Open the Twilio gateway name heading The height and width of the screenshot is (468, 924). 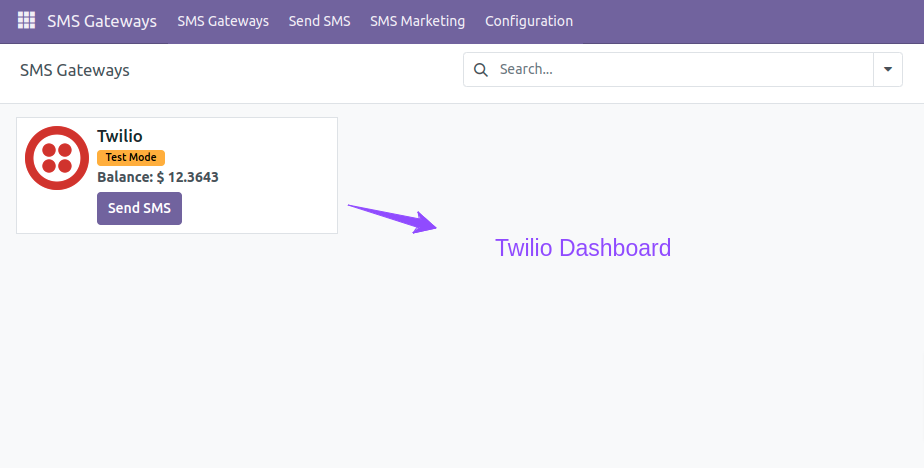pyautogui.click(x=120, y=136)
